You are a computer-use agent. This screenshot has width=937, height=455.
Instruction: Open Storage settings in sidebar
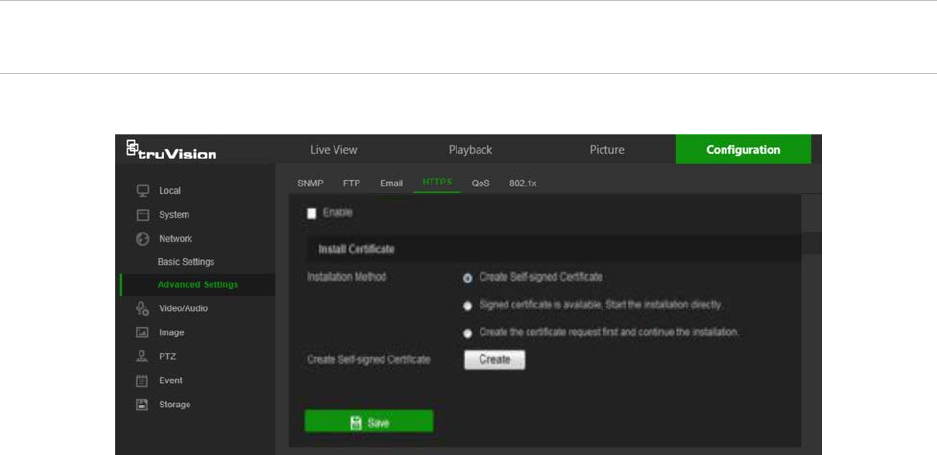coord(174,404)
